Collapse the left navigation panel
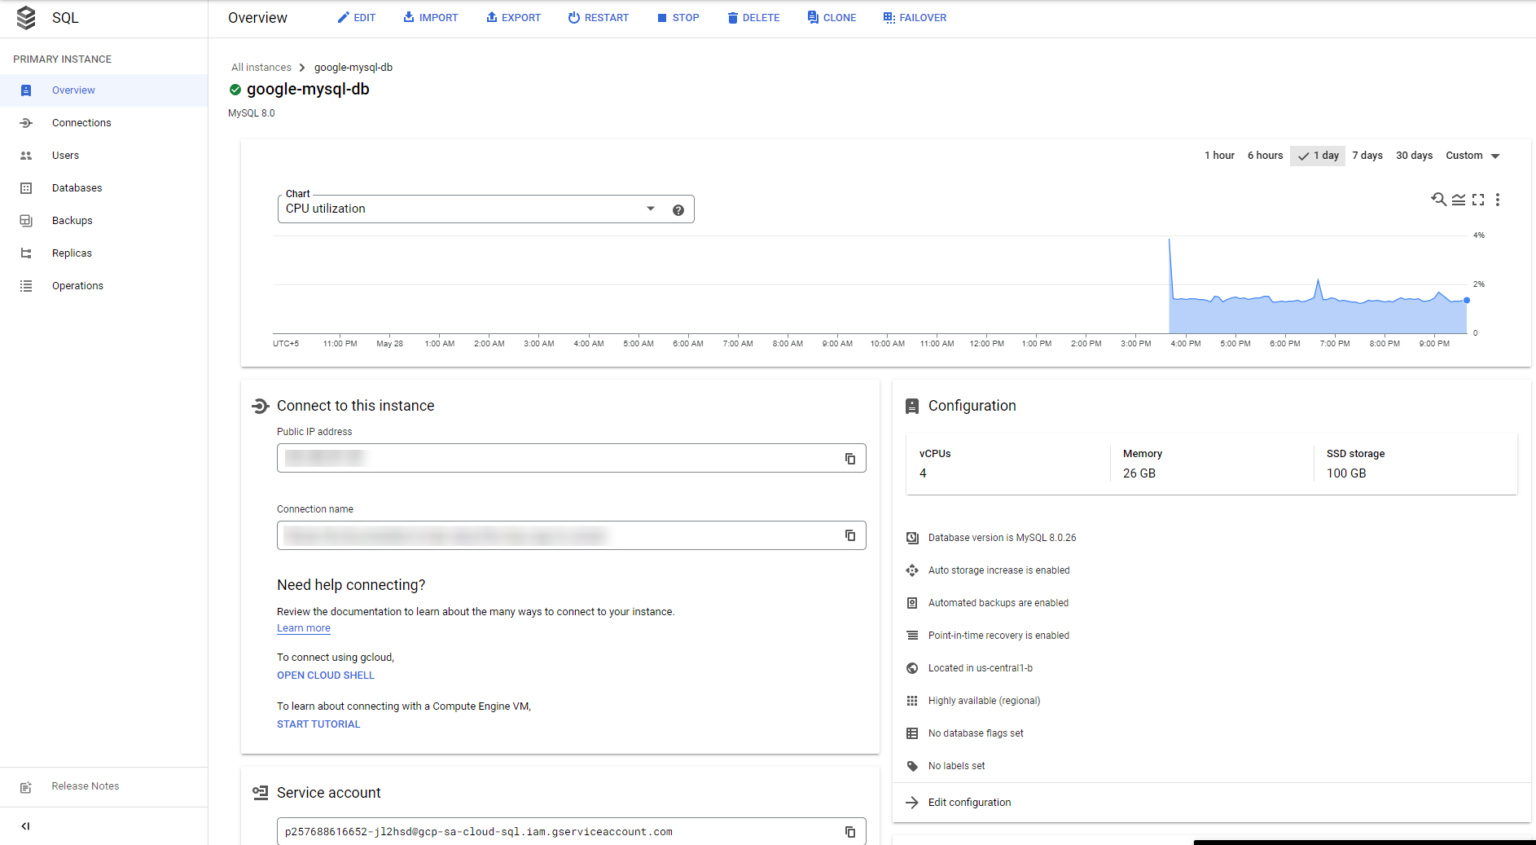This screenshot has width=1536, height=845. 25,826
